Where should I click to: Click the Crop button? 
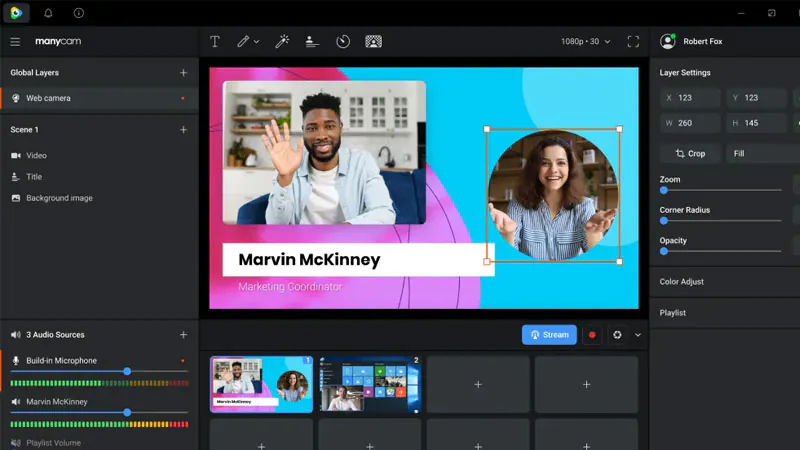pos(690,154)
